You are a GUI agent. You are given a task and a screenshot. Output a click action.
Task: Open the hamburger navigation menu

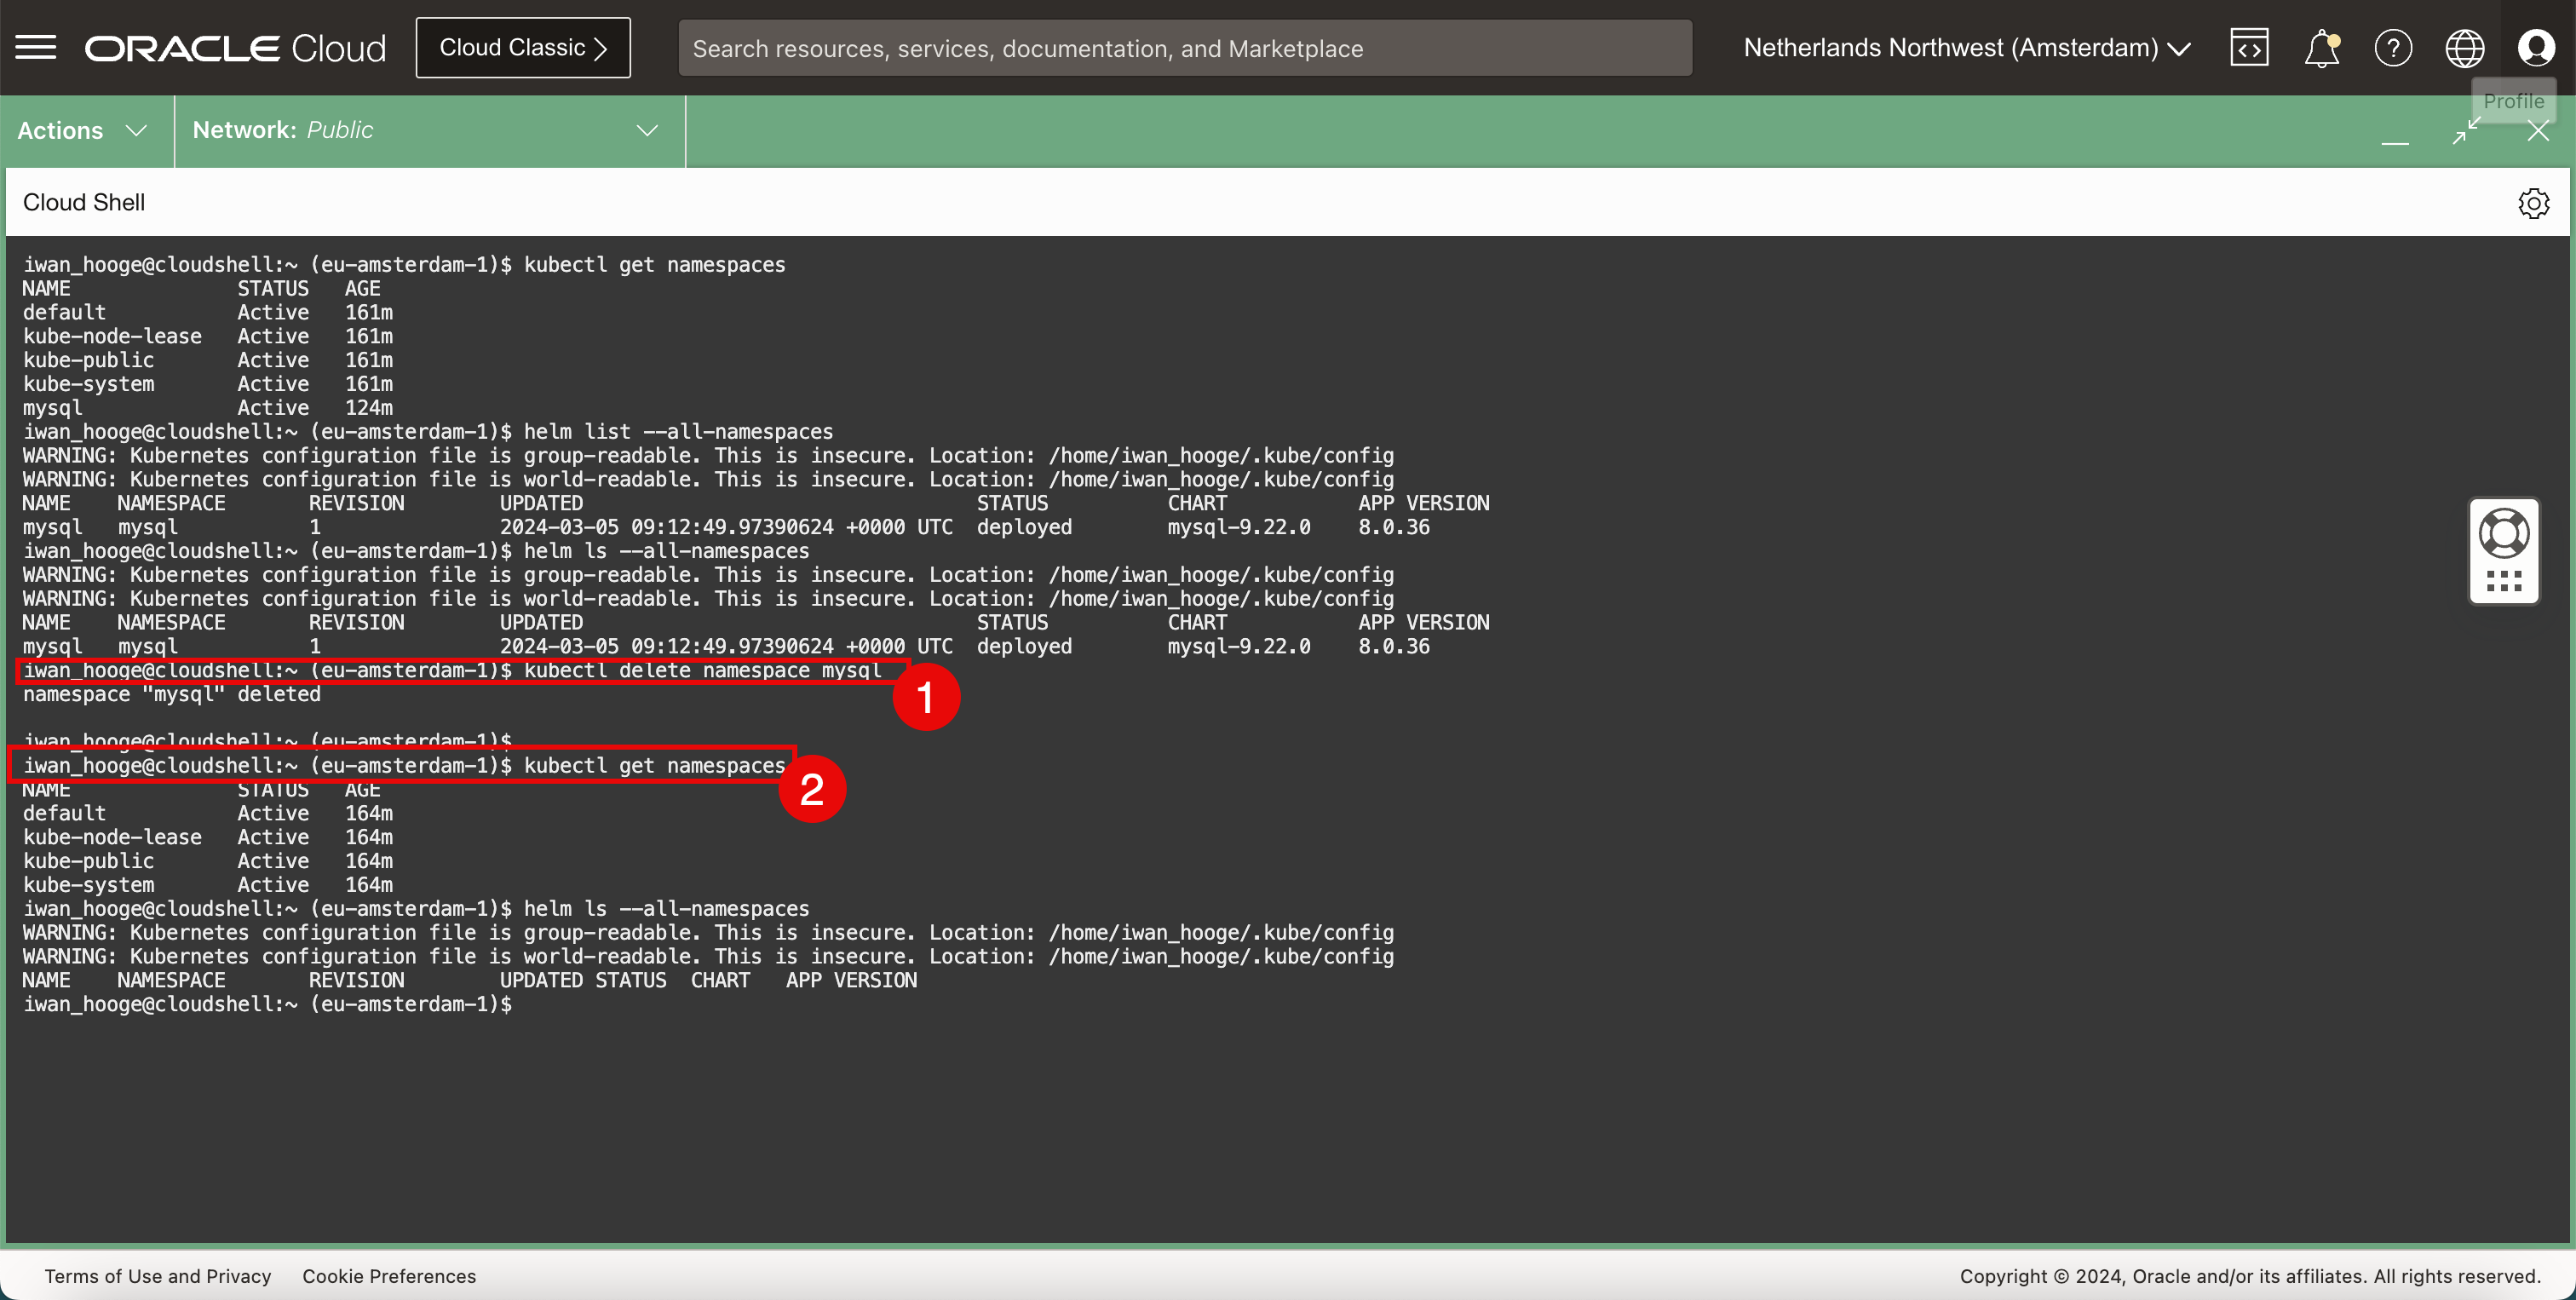(x=36, y=47)
